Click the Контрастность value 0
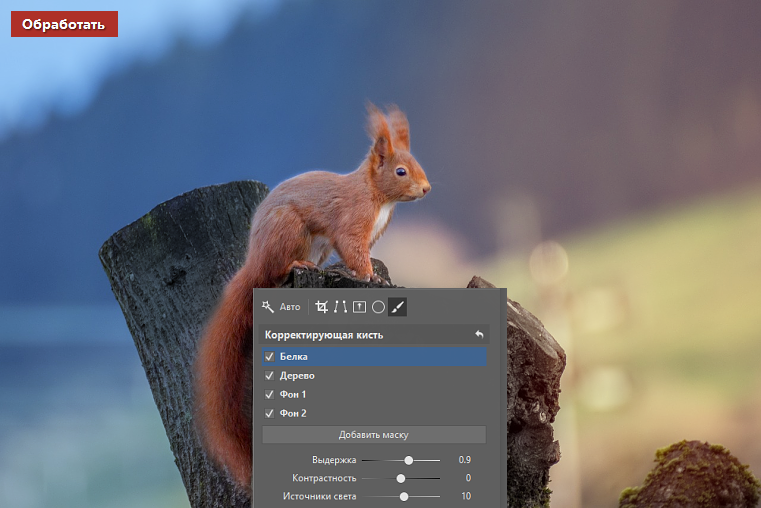761x508 pixels. tap(468, 478)
